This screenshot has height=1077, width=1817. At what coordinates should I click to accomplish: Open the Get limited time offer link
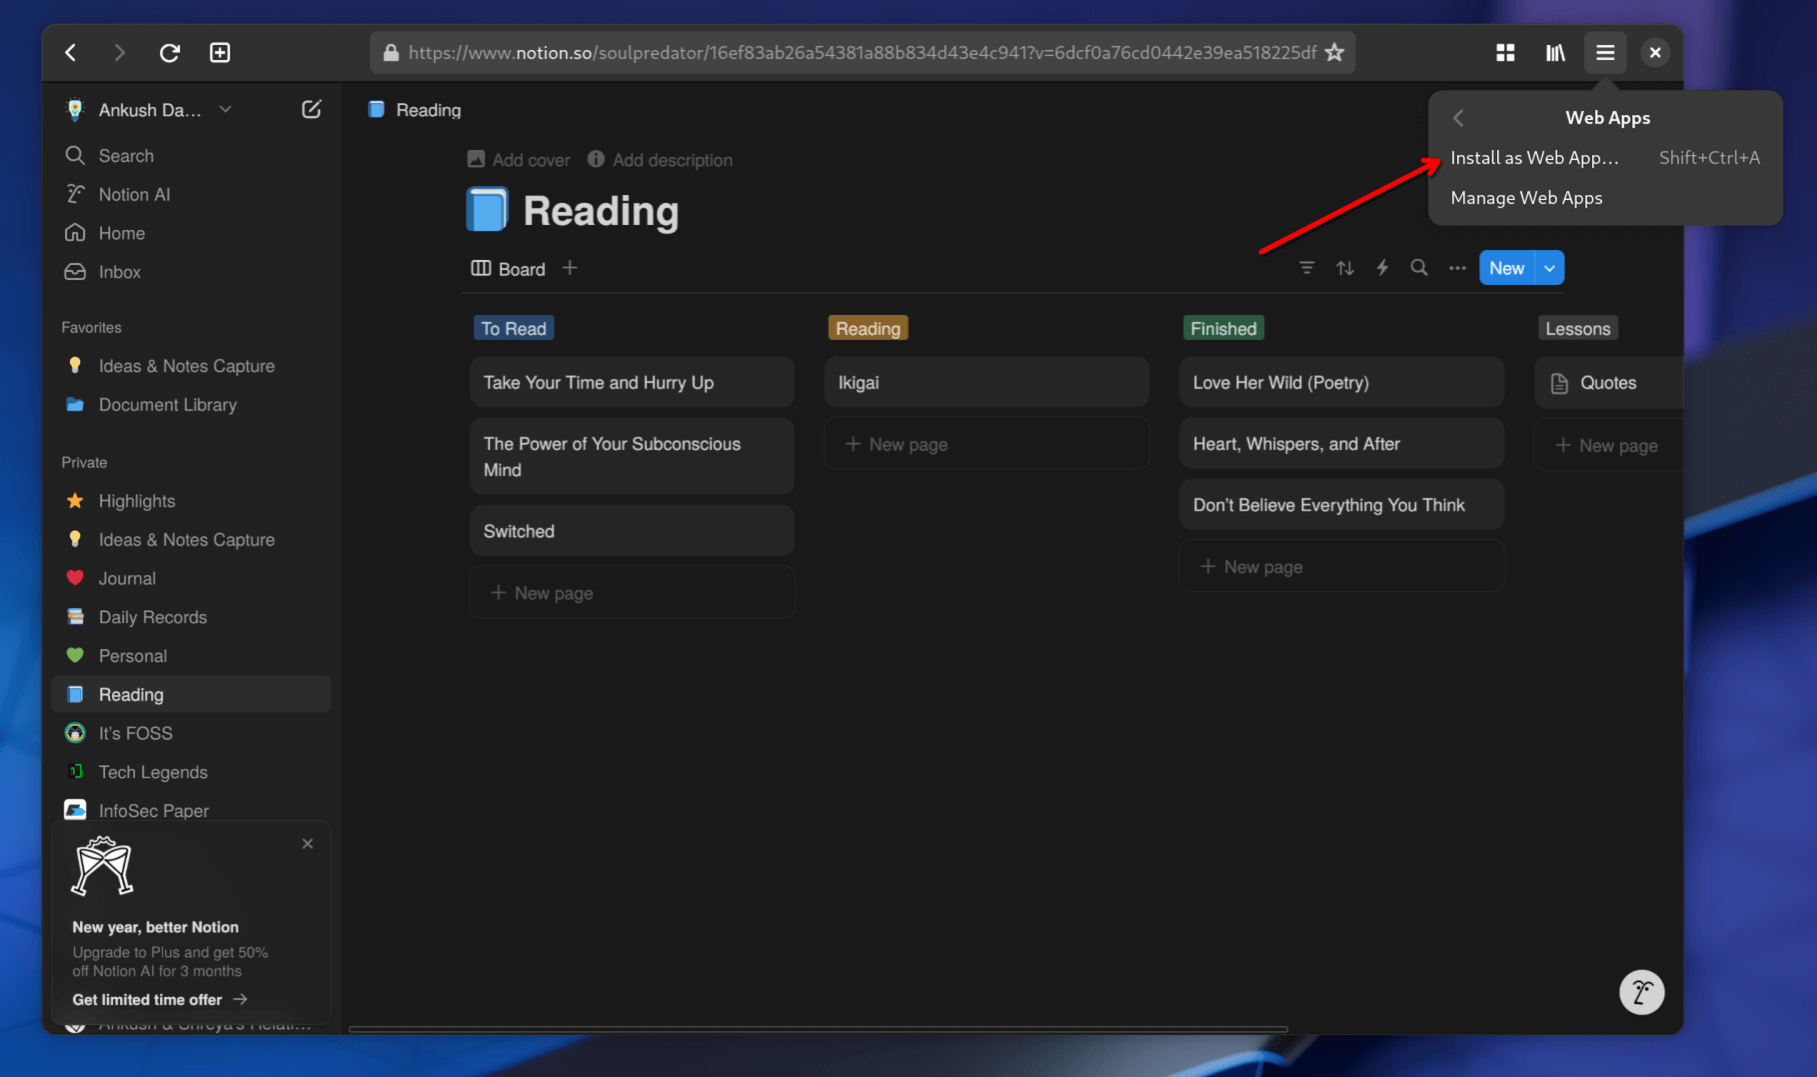click(146, 999)
